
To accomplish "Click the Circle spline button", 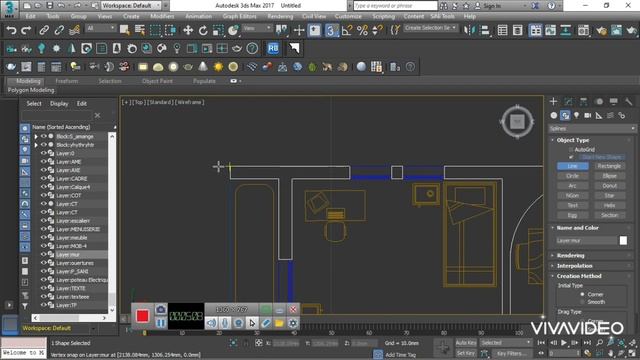I will click(x=573, y=176).
